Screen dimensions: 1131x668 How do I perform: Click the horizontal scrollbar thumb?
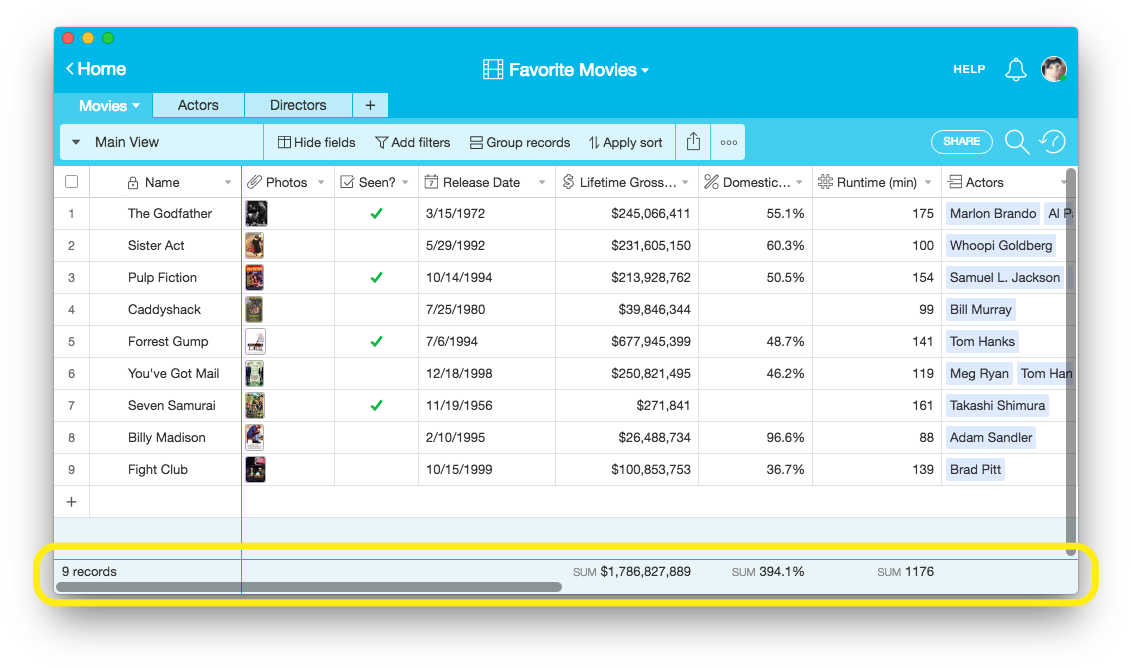309,587
